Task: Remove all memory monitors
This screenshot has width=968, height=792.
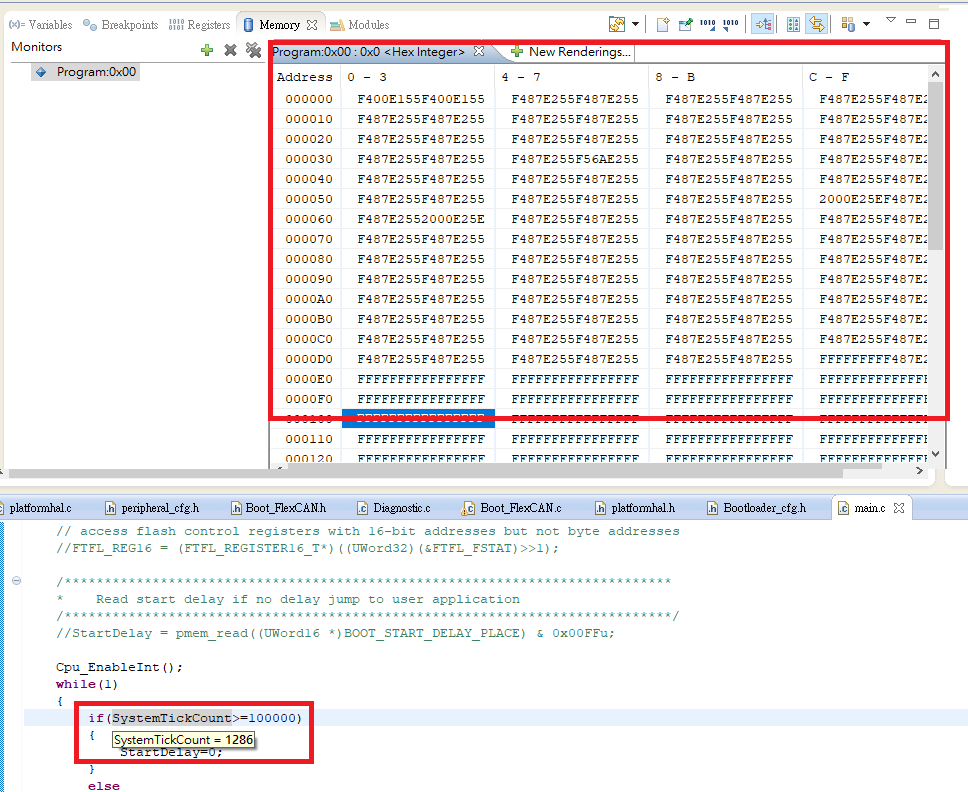Action: [x=253, y=50]
